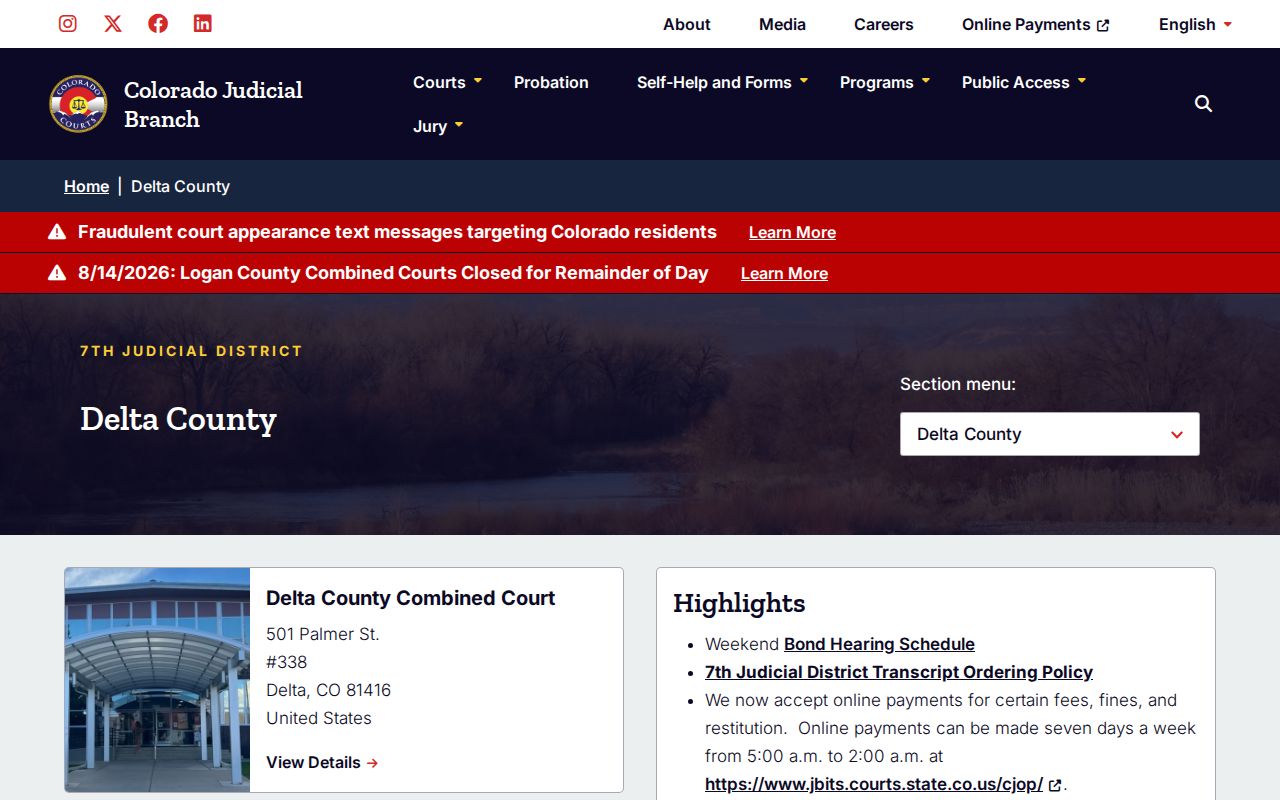This screenshot has height=800, width=1280.
Task: Click the Delta County courthouse photo
Action: point(157,680)
